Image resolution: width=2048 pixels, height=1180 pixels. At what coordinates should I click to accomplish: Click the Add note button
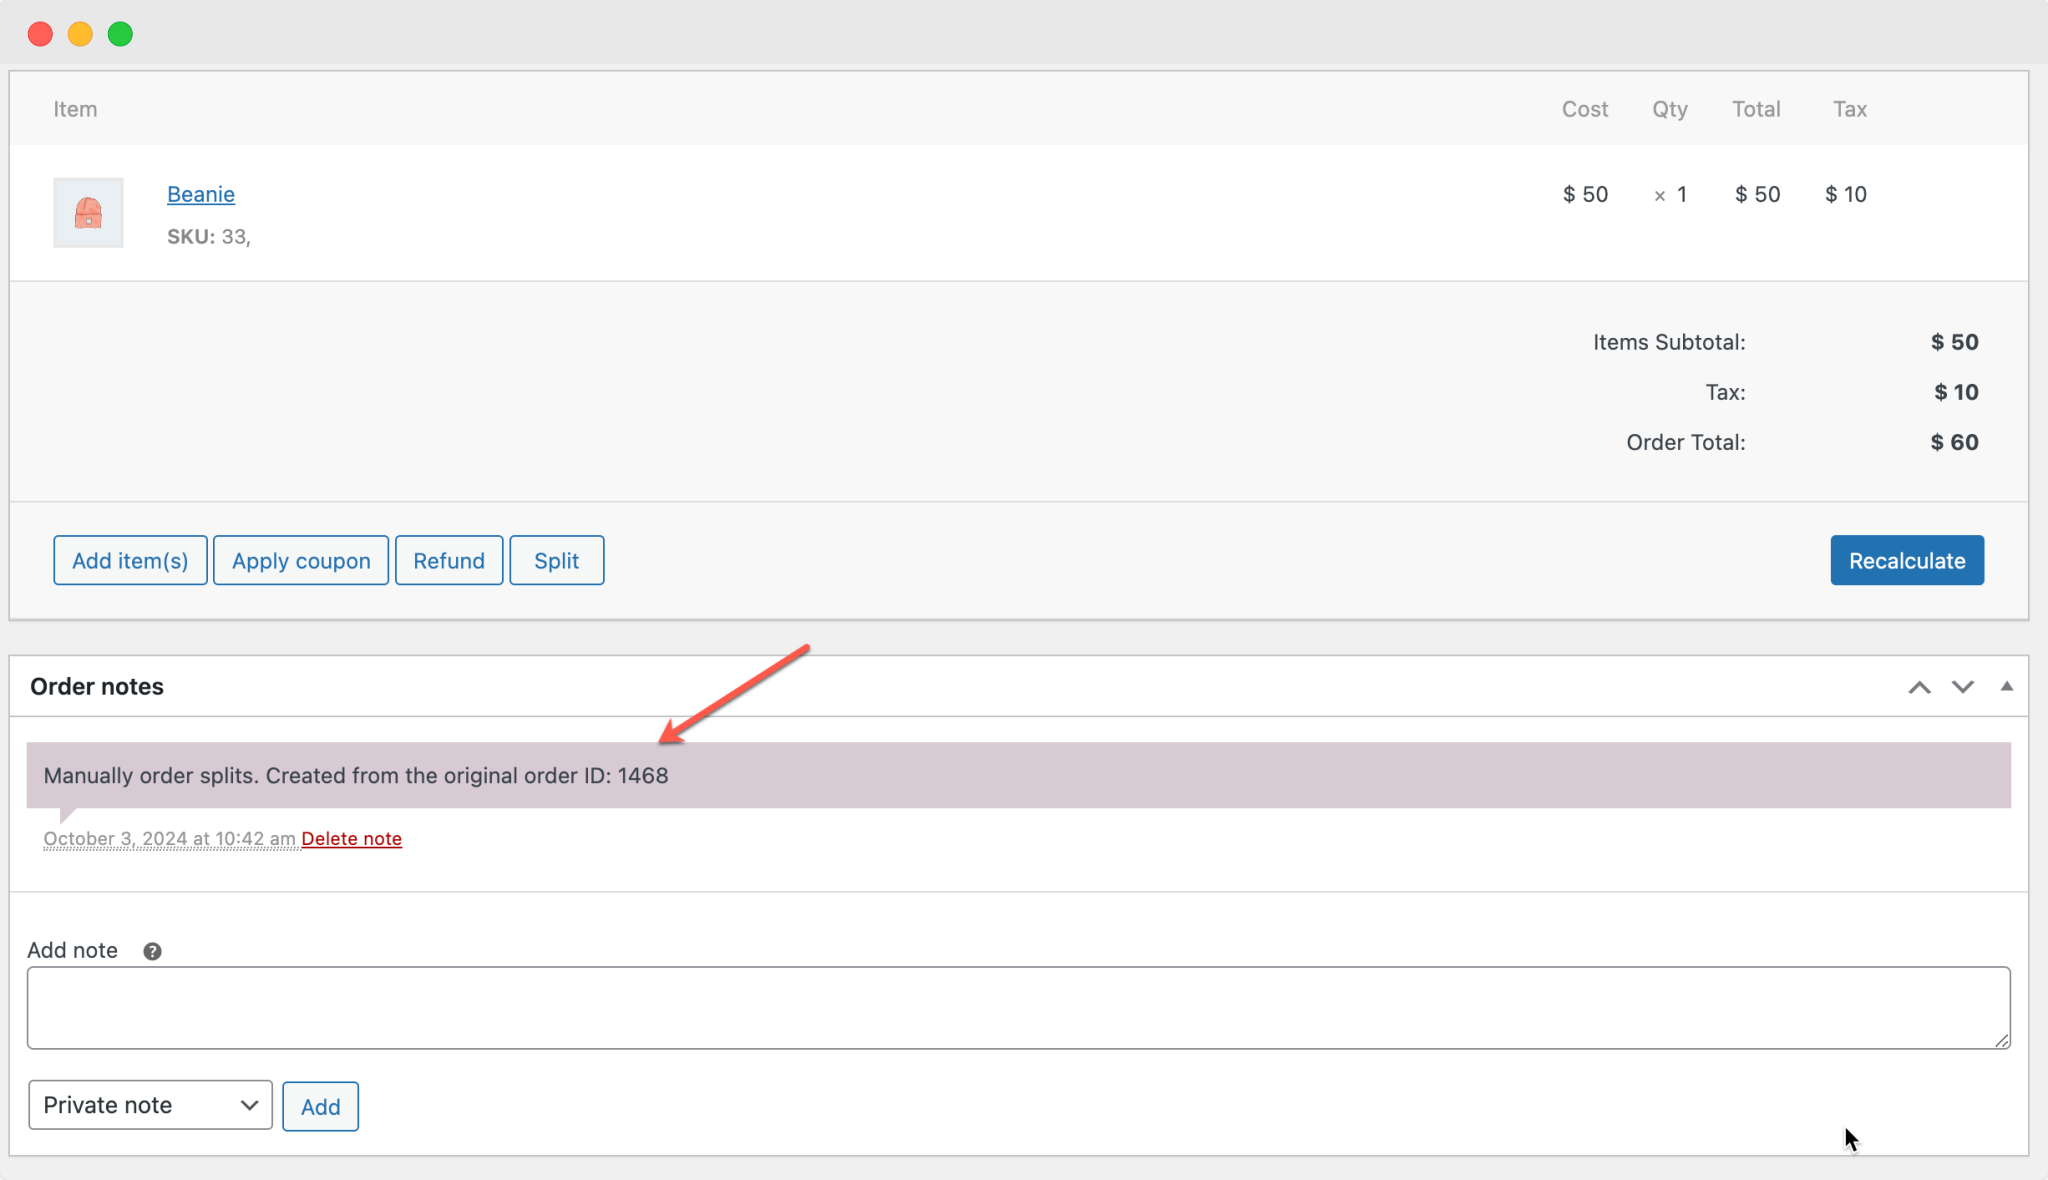tap(320, 1106)
